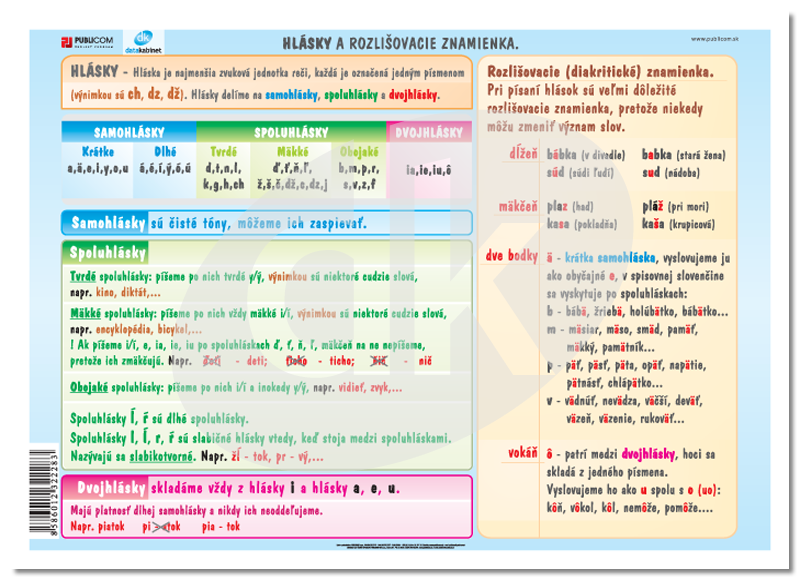Click the "Tvrdé" column label in the table

tap(223, 152)
